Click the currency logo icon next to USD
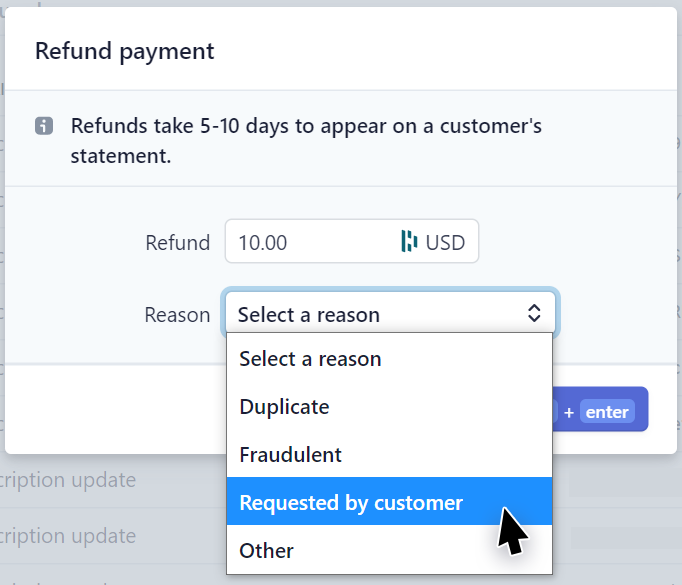 [409, 241]
